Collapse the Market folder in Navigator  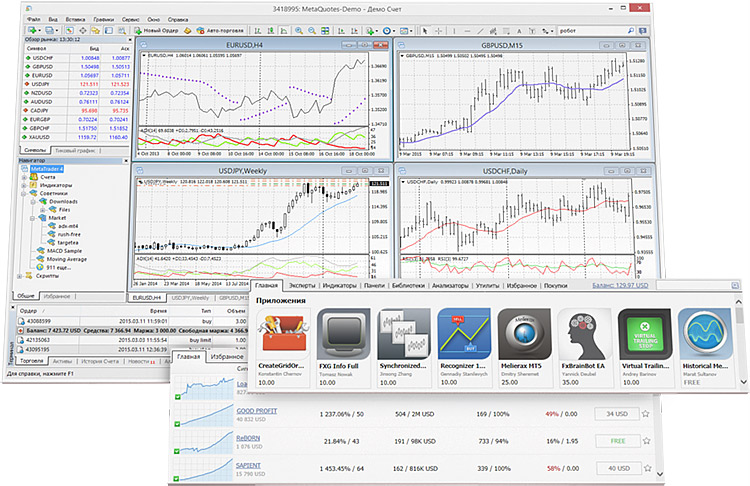32,218
